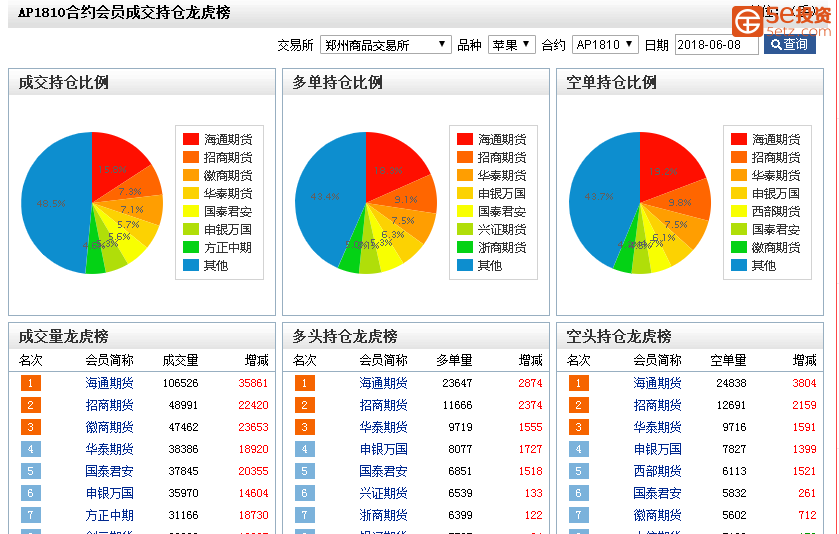Open 招商期货 link in 空头持仓龙虎榜
Viewport: 839px width, 534px height.
pos(657,405)
